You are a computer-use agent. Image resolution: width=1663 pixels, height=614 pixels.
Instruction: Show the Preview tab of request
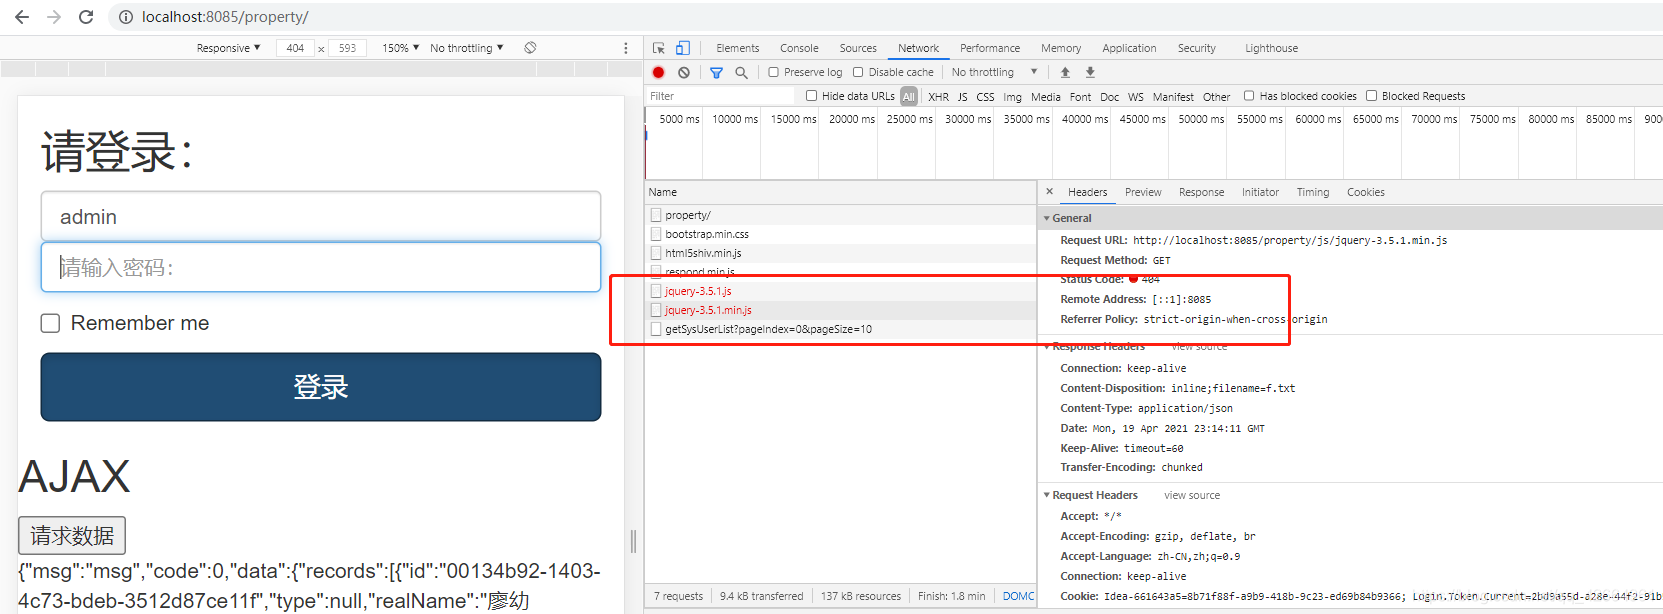tap(1143, 192)
